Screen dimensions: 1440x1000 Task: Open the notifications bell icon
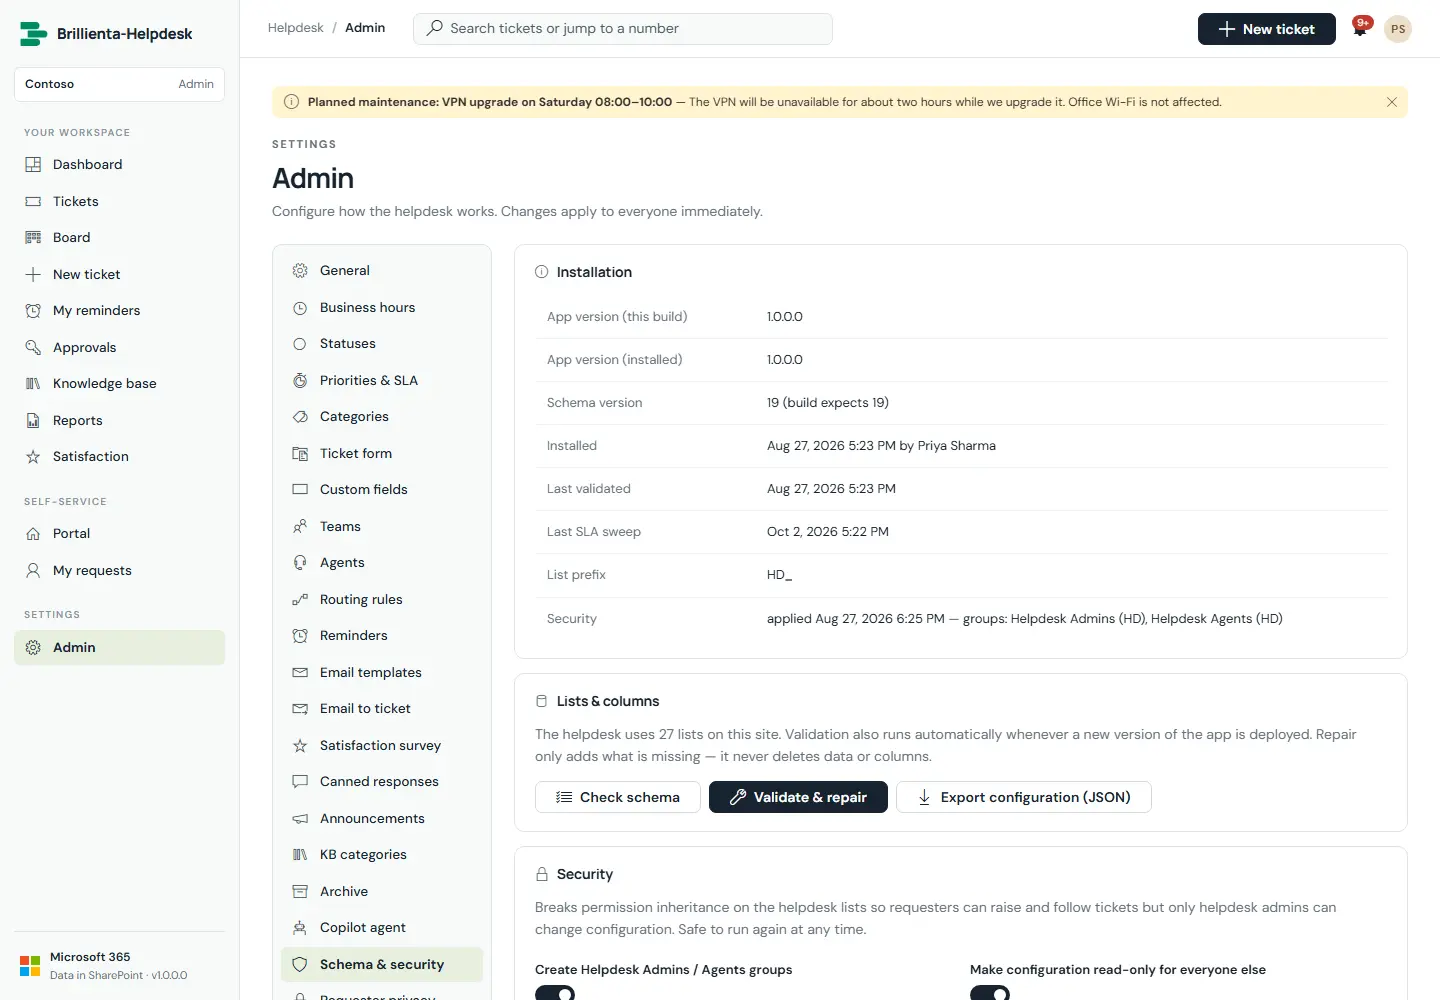pyautogui.click(x=1360, y=29)
